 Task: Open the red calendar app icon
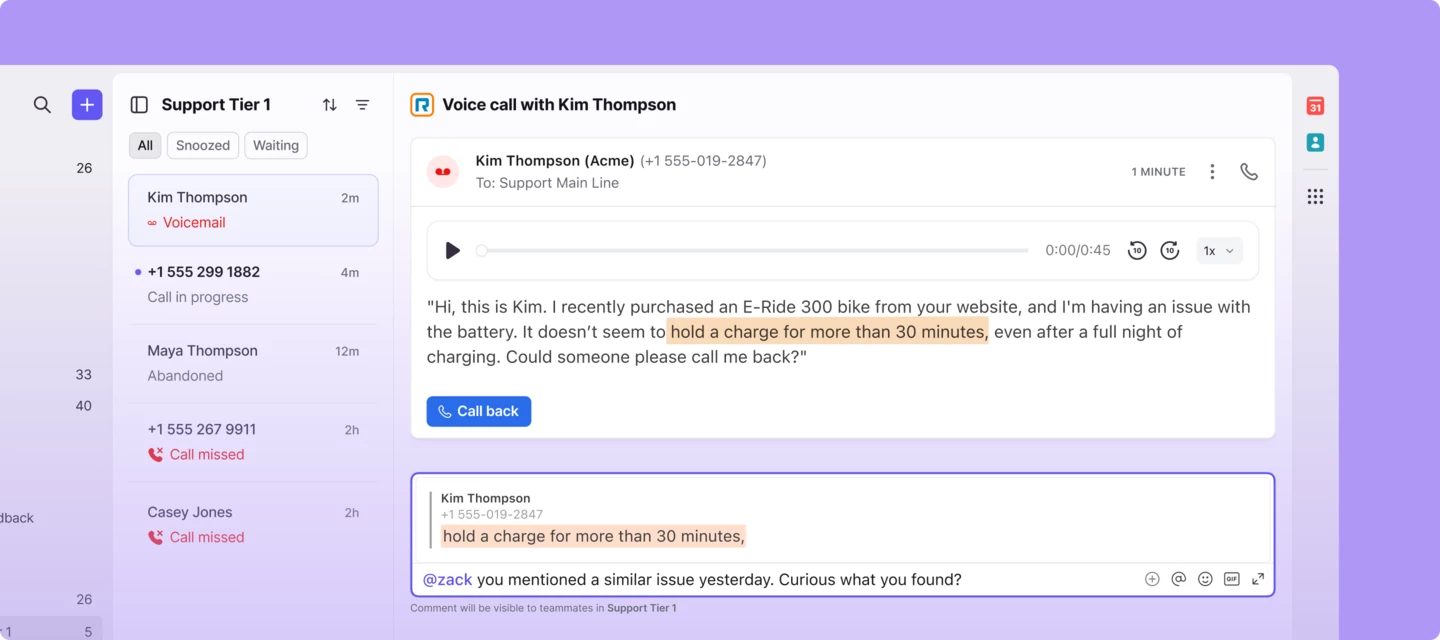pos(1315,106)
